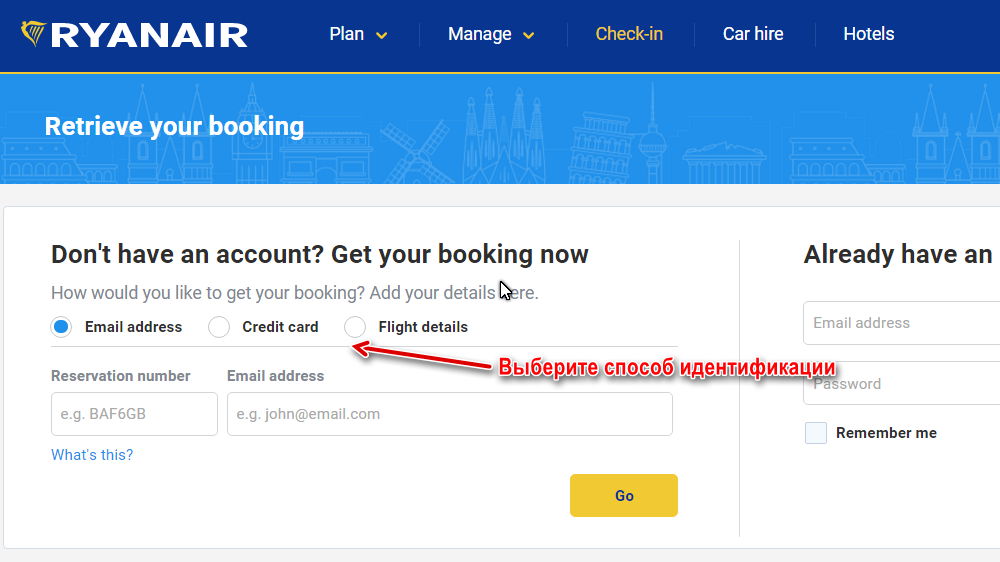Expand the Plan menu chevron
Viewport: 1000px width, 562px height.
pos(381,36)
